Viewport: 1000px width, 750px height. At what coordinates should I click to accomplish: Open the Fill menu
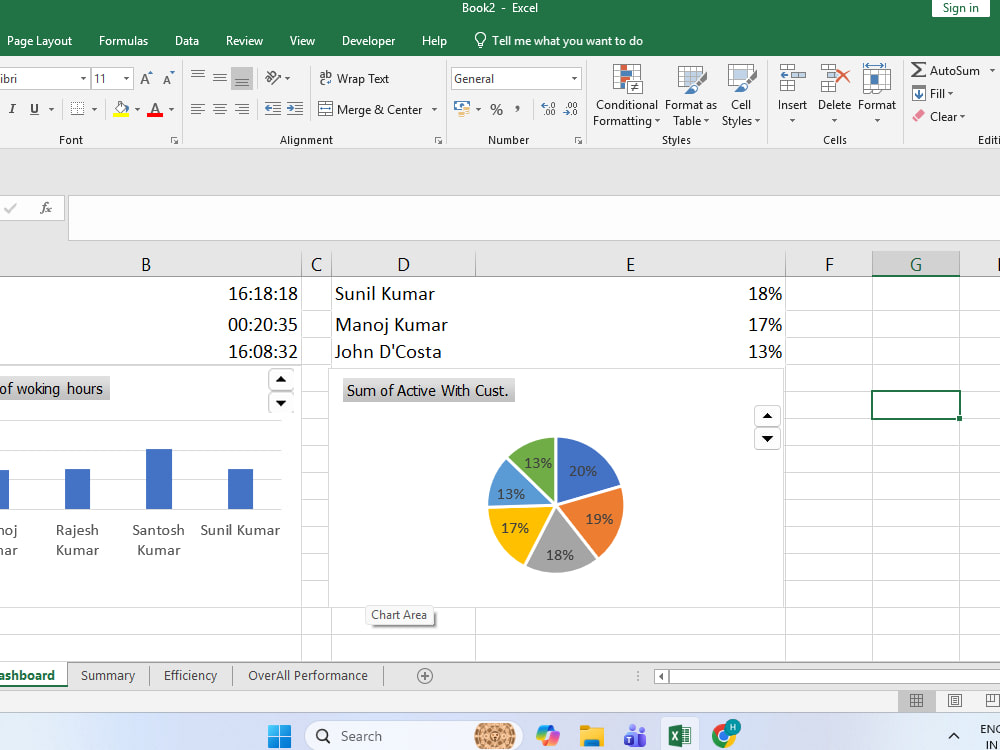tap(933, 94)
